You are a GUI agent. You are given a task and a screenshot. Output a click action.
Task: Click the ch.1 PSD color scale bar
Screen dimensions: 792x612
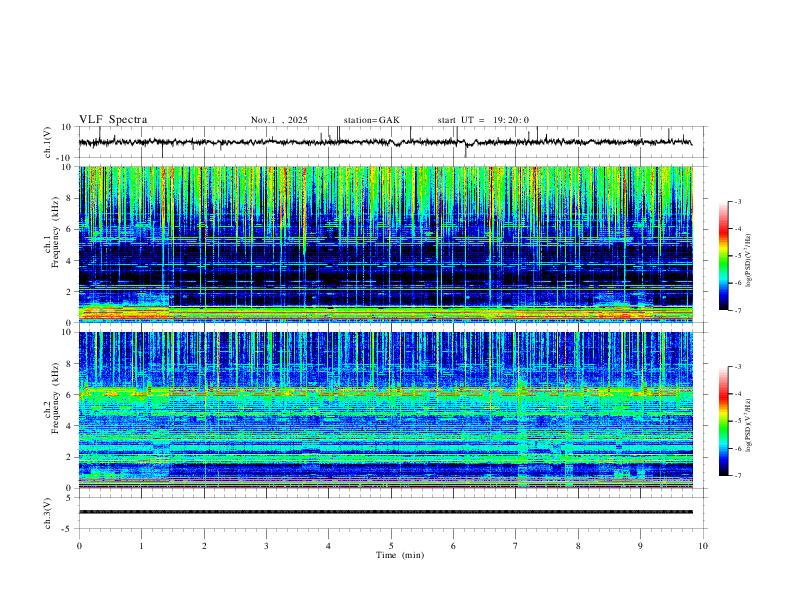coord(723,256)
